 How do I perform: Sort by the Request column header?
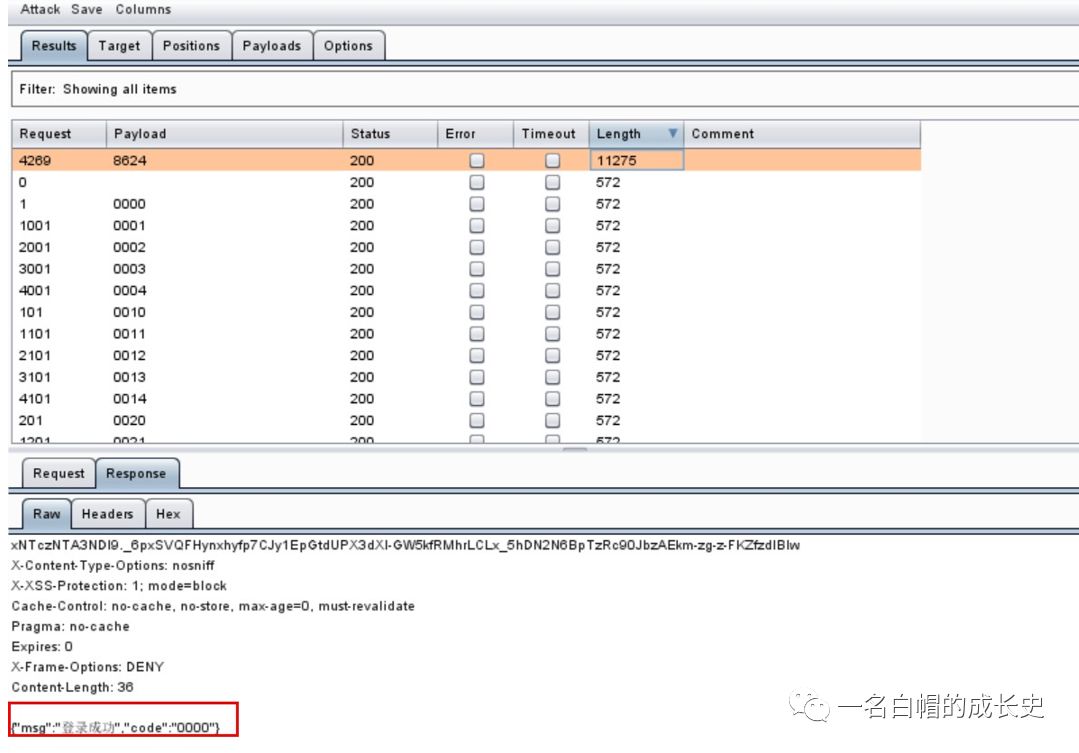[59, 134]
